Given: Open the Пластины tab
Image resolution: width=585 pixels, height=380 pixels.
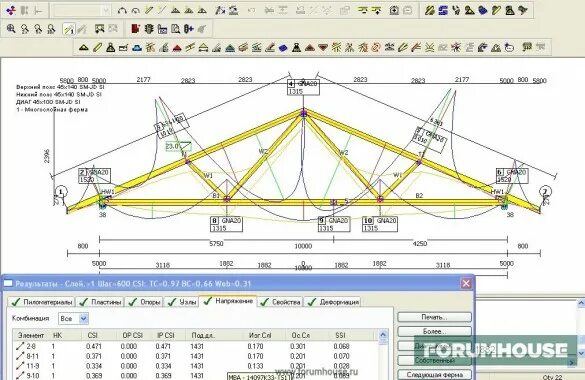Looking at the screenshot, I should click(100, 302).
